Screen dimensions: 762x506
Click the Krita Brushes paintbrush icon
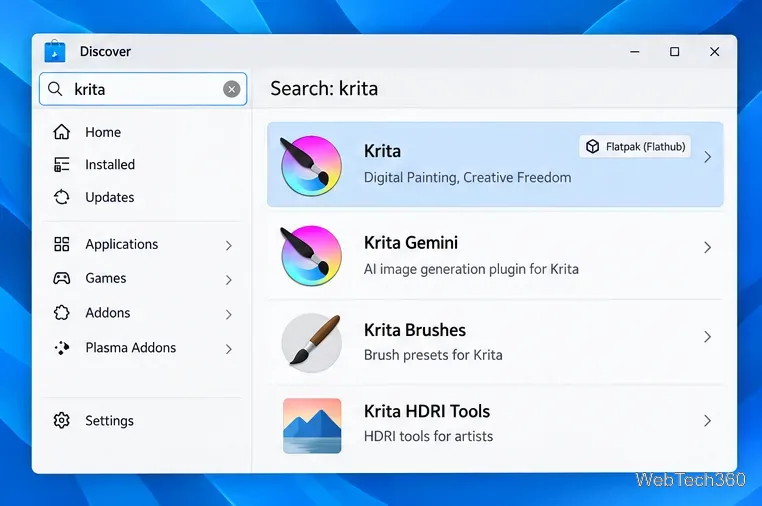[x=311, y=343]
